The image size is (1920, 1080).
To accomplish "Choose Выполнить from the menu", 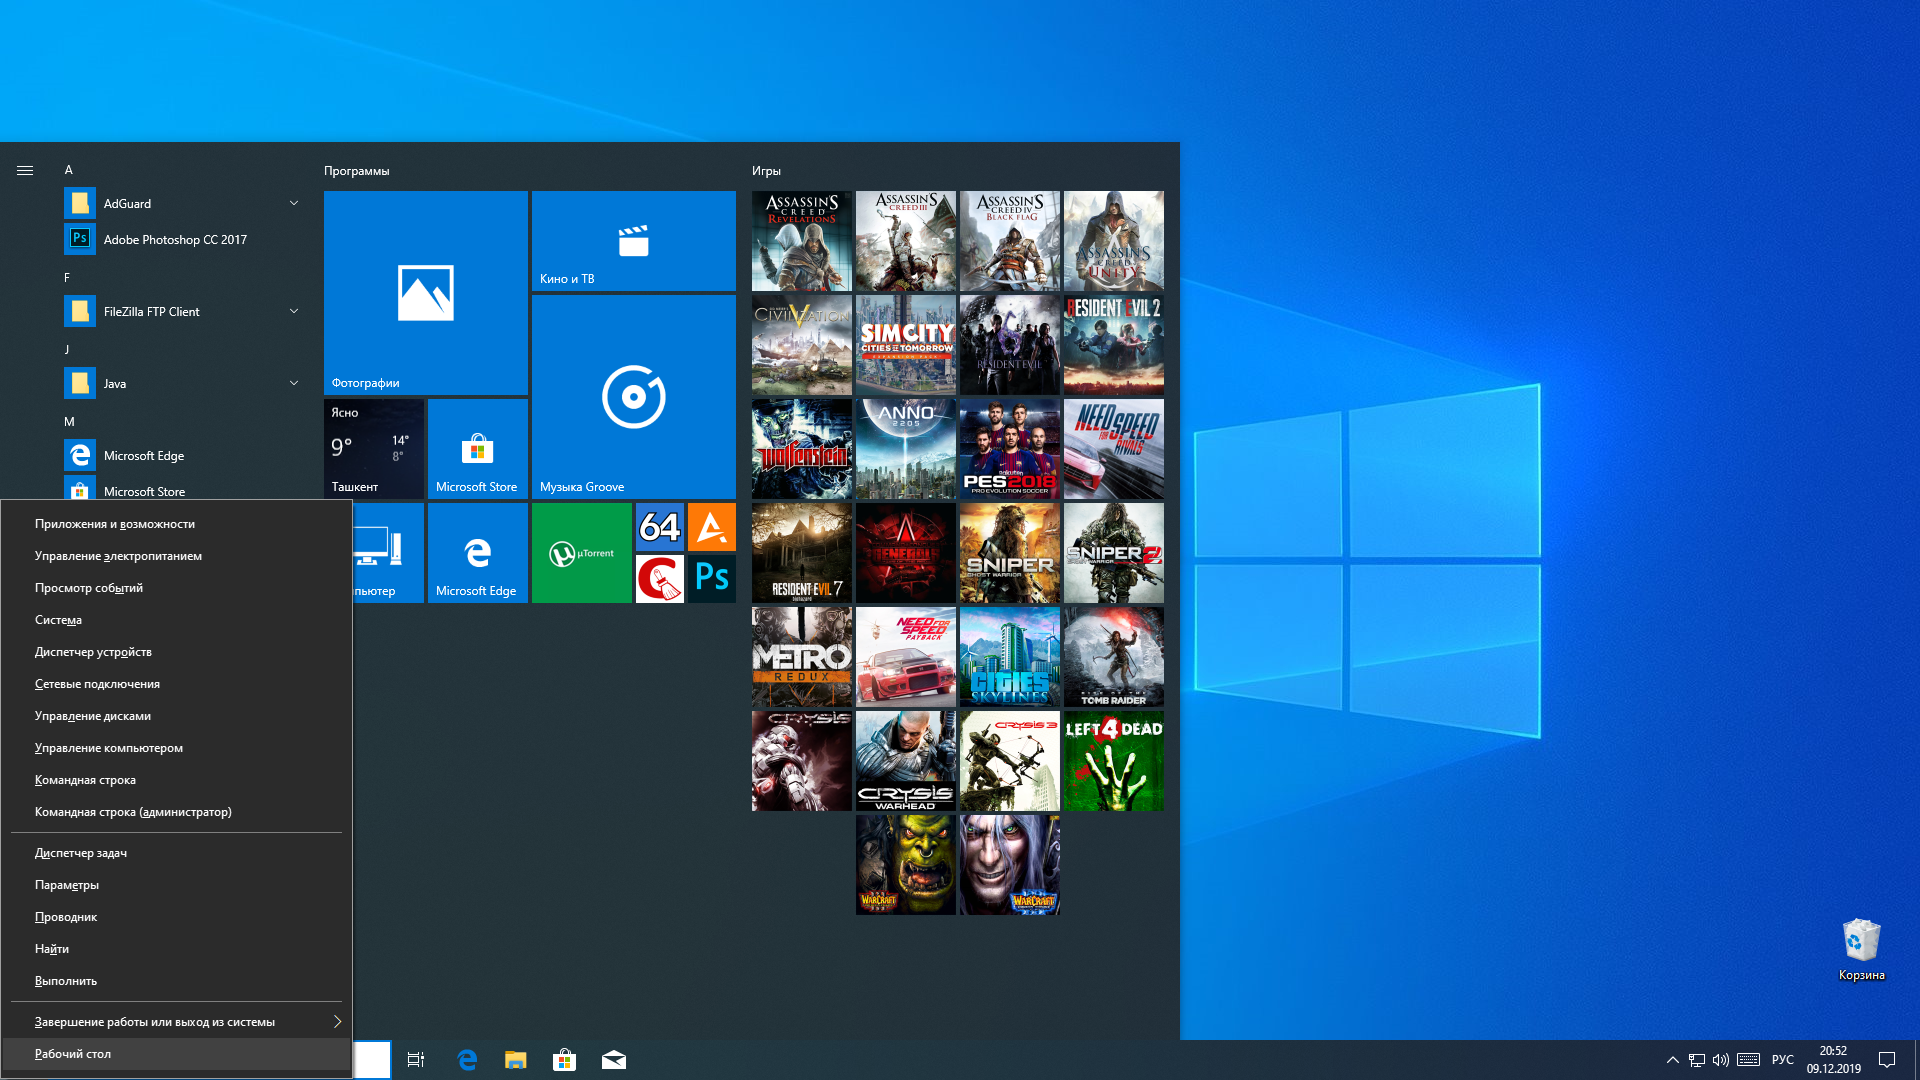I will click(177, 981).
